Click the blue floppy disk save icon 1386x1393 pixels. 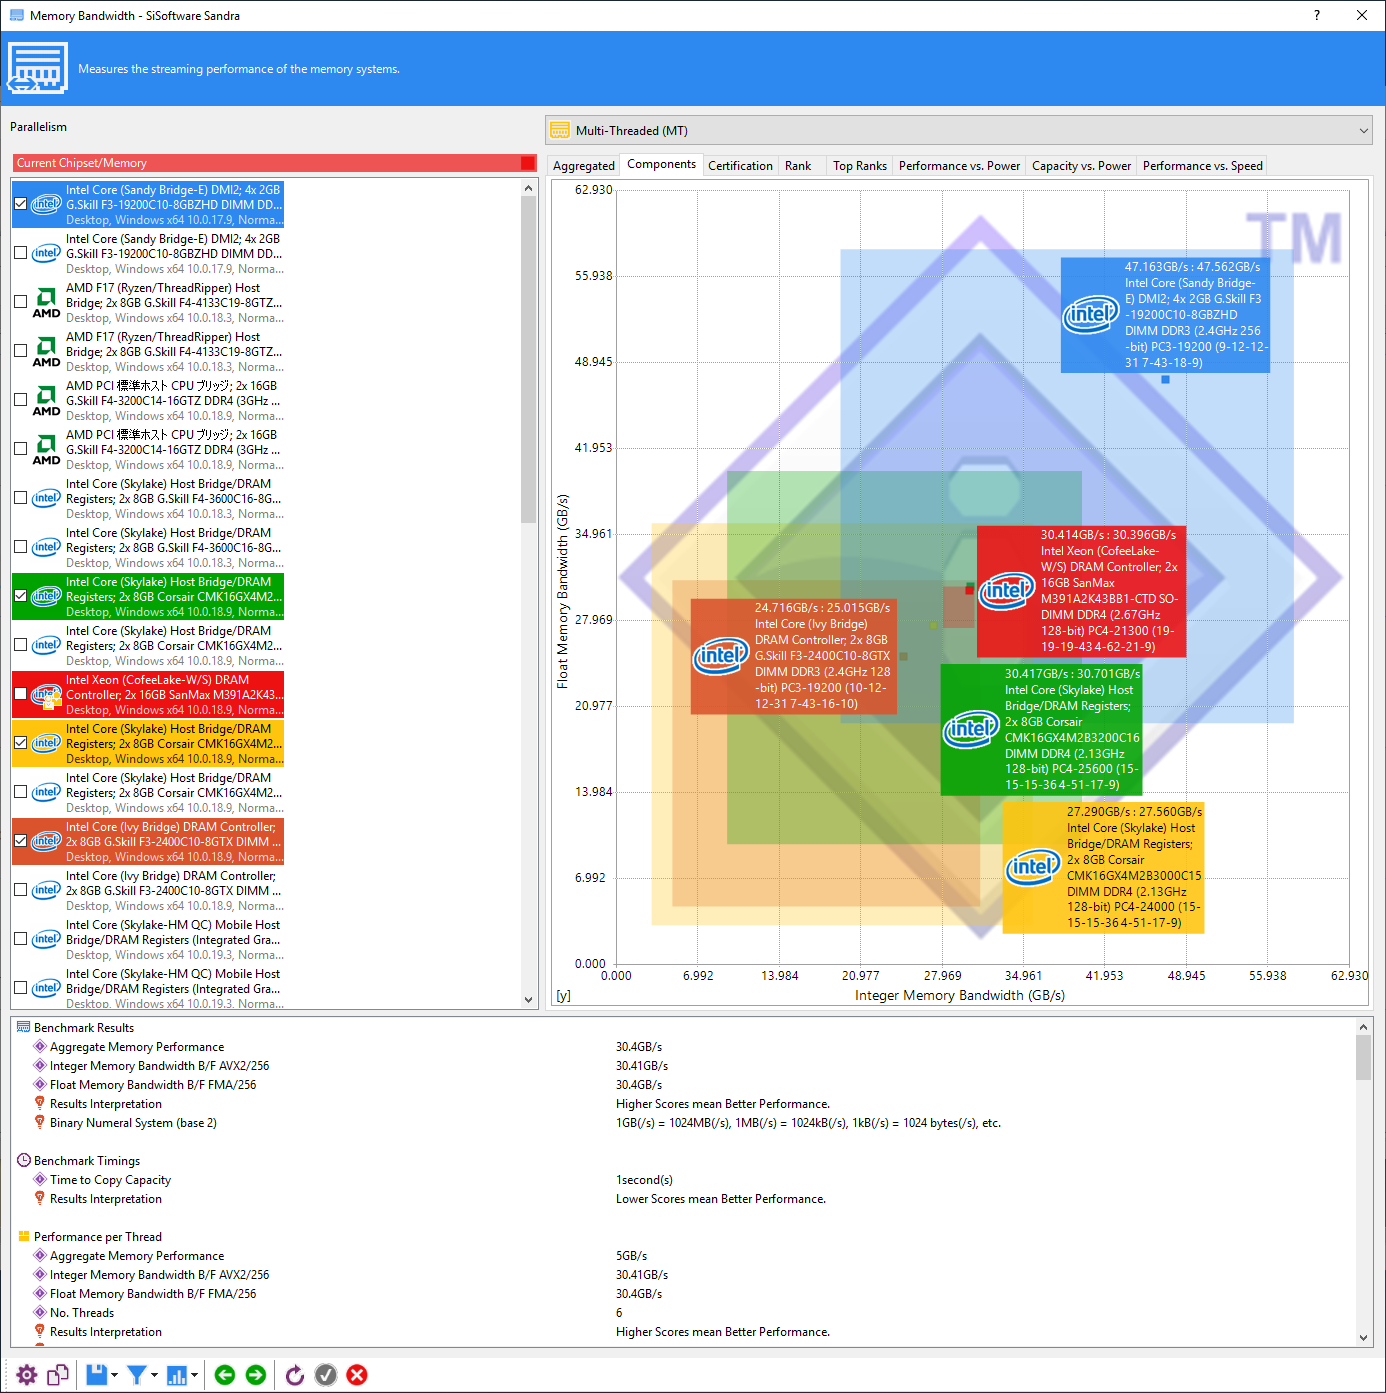coord(96,1375)
